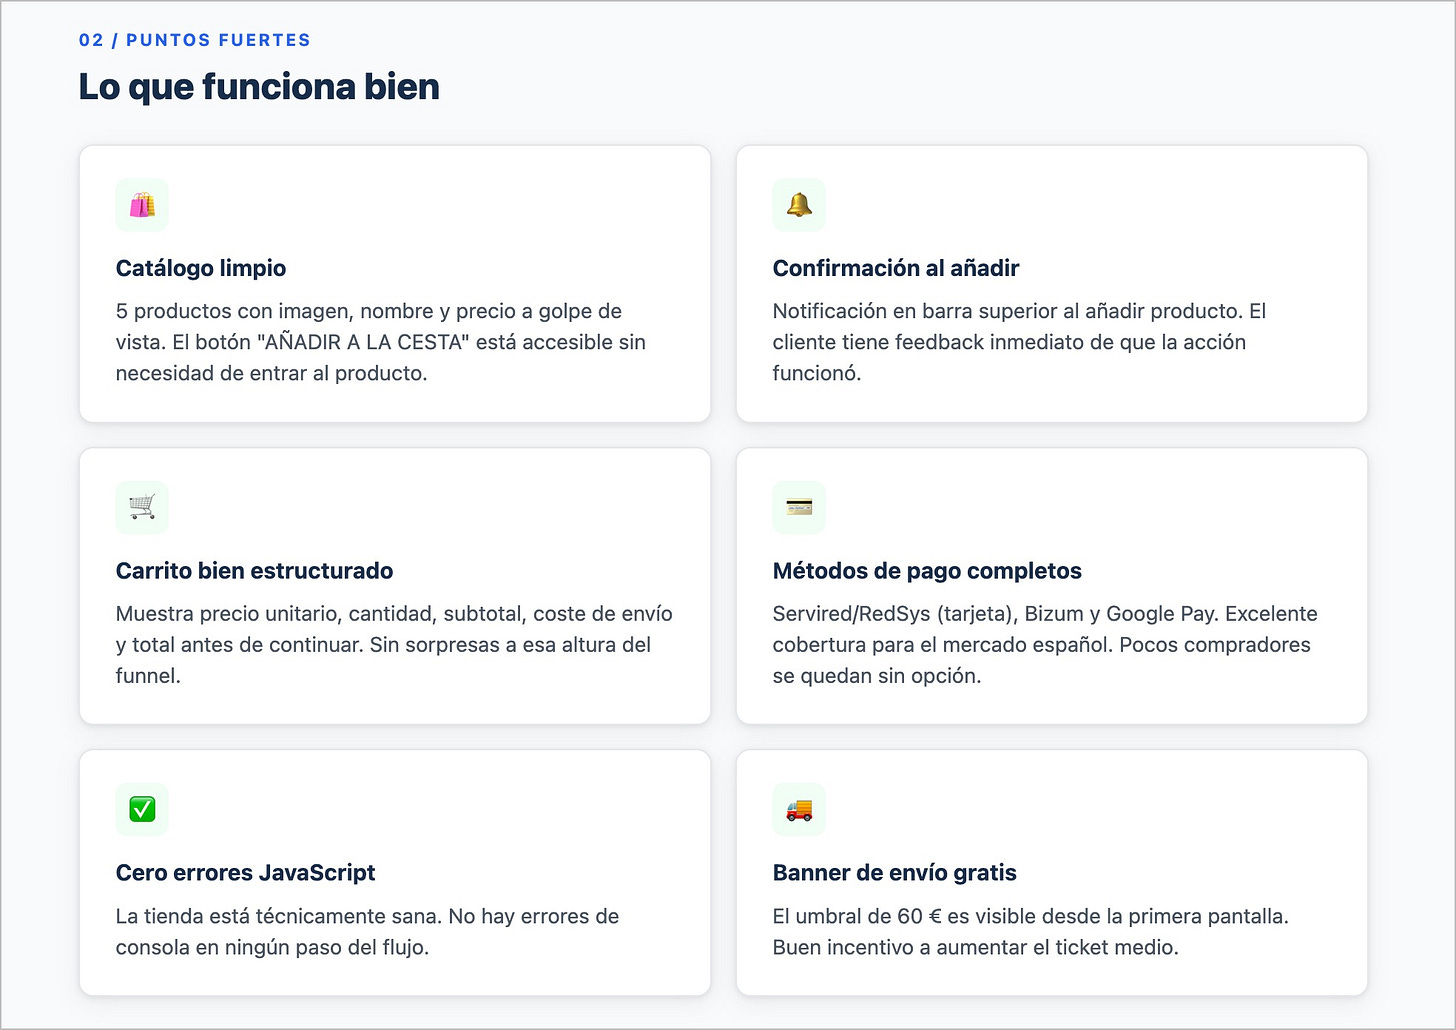Click the green checkmark icon above Cero errores

click(142, 809)
